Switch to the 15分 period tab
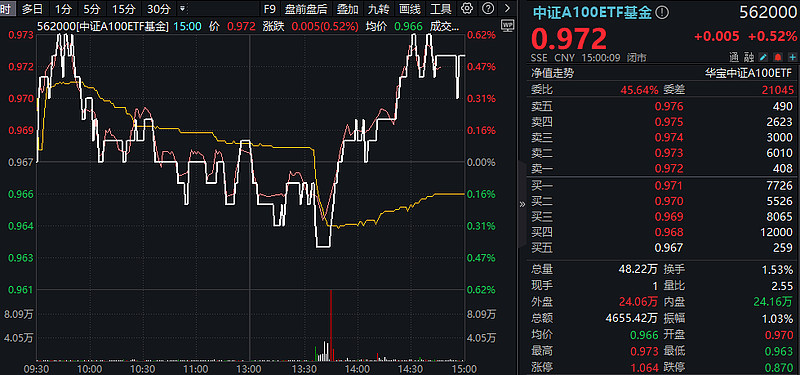Viewport: 800px width, 375px height. pos(123,9)
